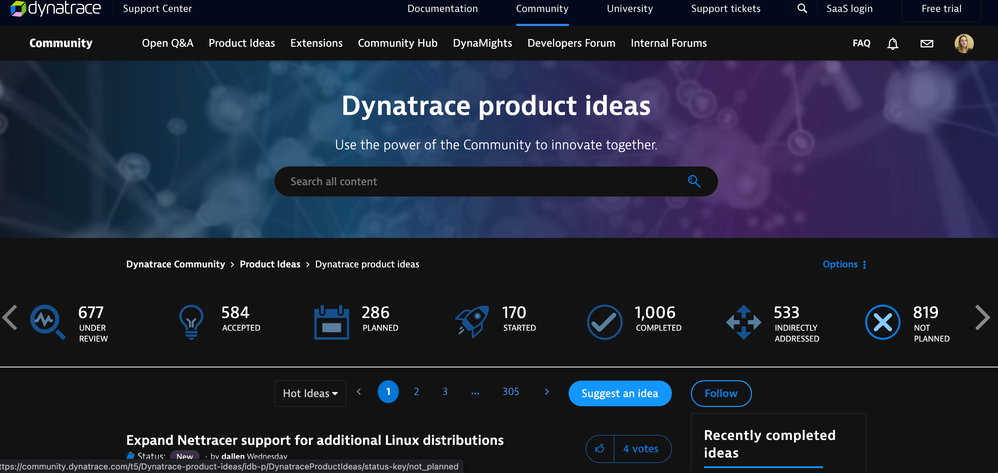The width and height of the screenshot is (998, 473).
Task: Click the Search all content field
Action: (x=480, y=182)
